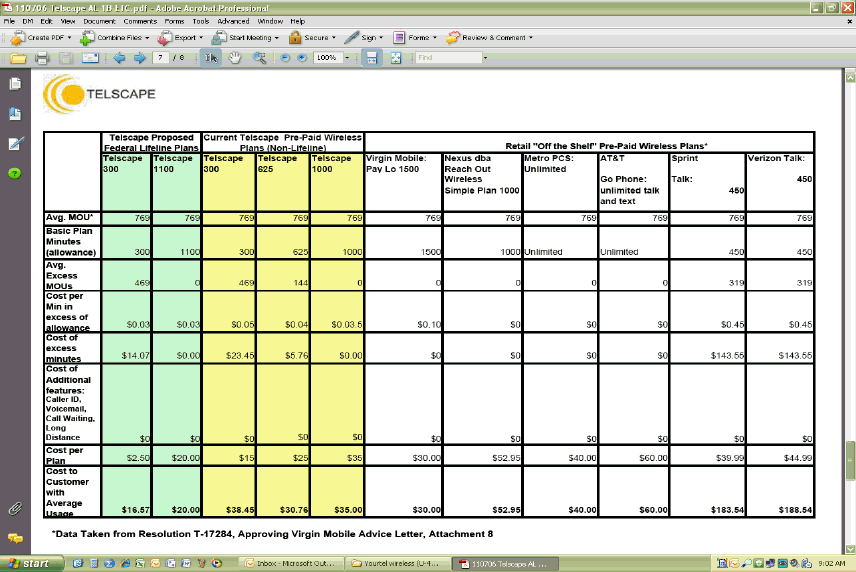Click the scroll down arrow
This screenshot has height=572, width=856.
pyautogui.click(x=850, y=549)
